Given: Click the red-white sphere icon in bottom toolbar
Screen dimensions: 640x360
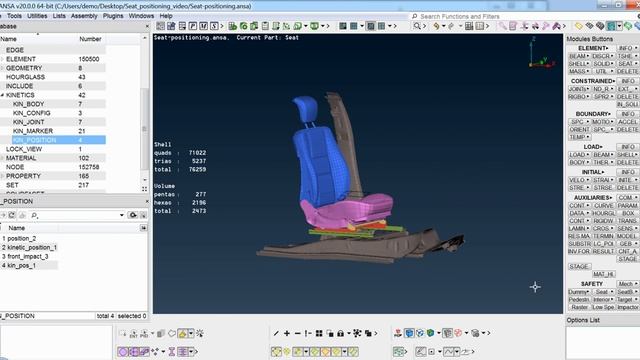Looking at the screenshot, I should point(458,333).
